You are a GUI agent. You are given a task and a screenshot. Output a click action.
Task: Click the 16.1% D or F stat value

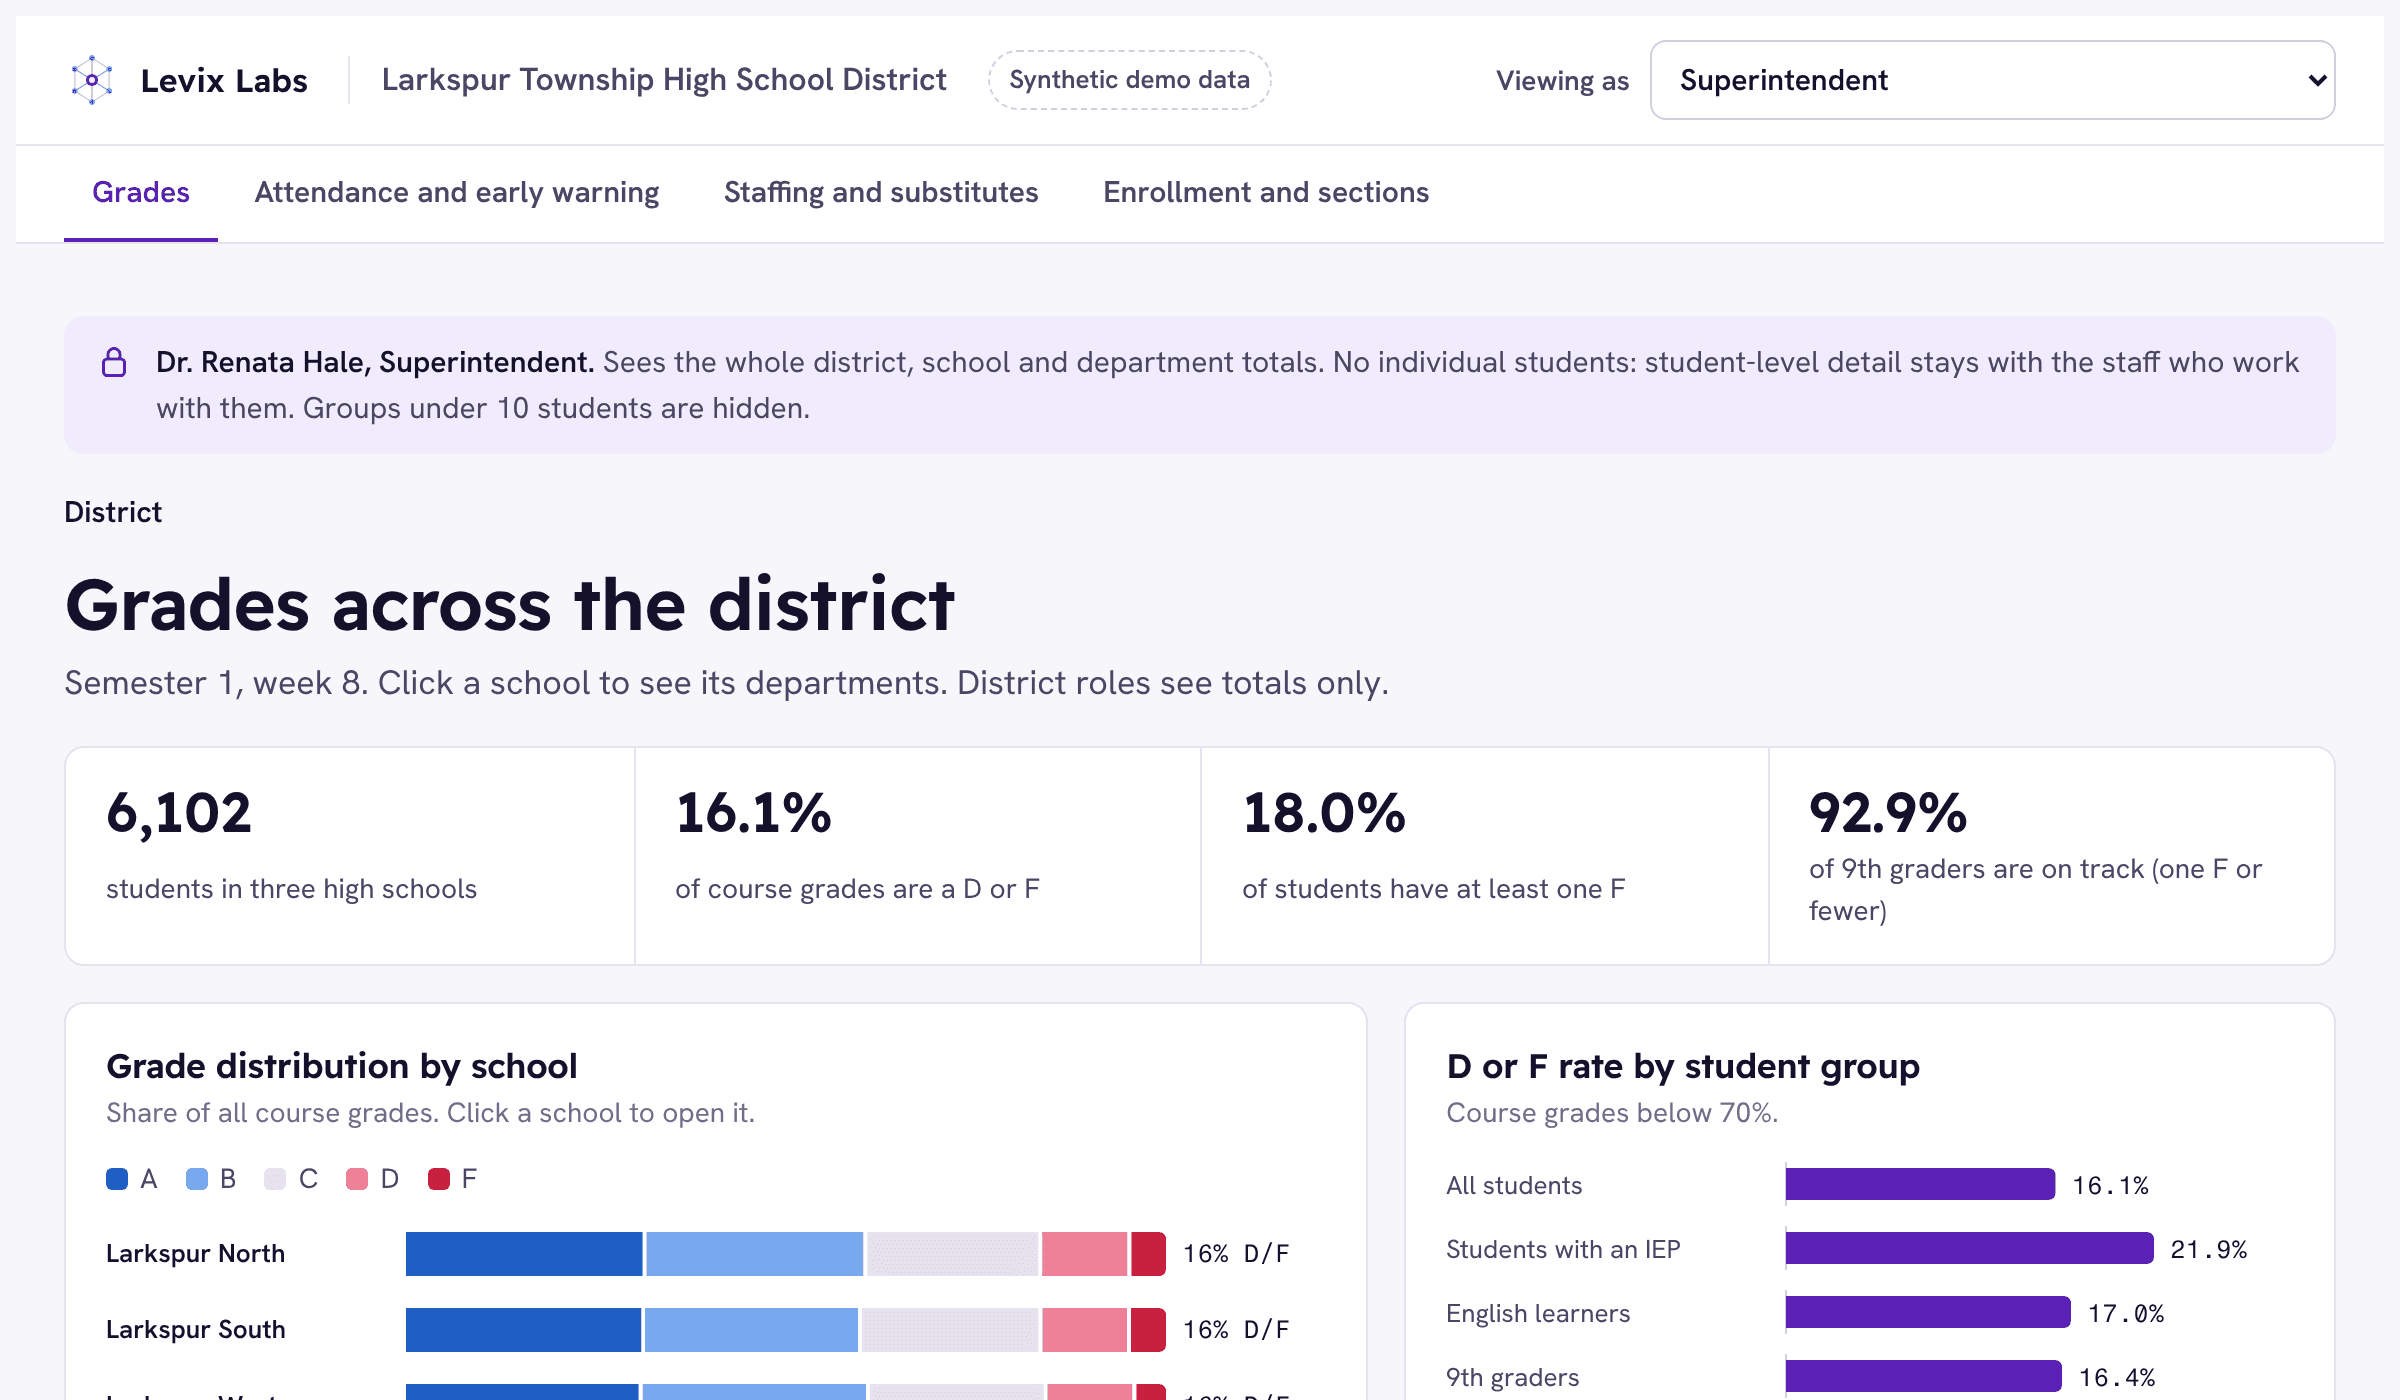tap(753, 812)
